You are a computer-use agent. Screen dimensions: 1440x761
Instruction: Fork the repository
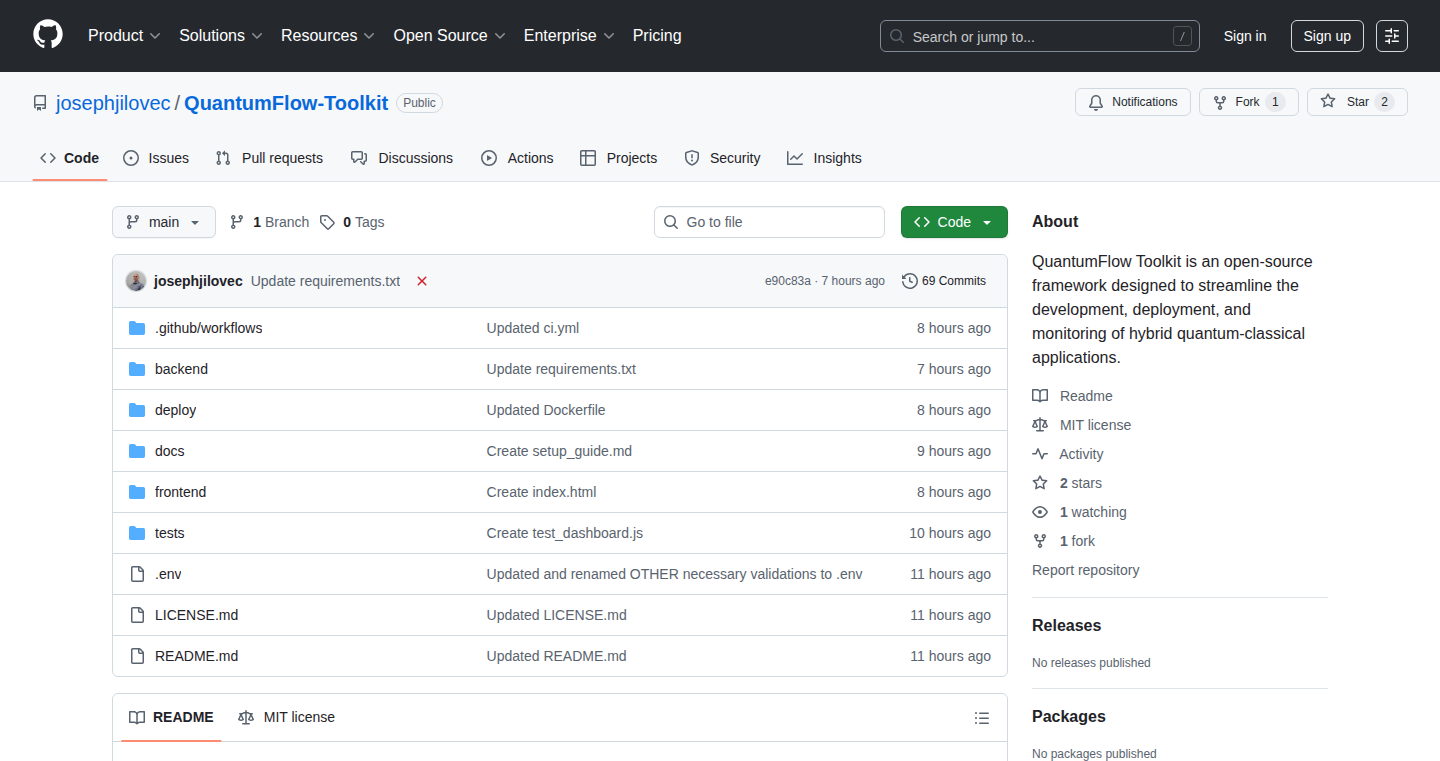pos(1248,102)
